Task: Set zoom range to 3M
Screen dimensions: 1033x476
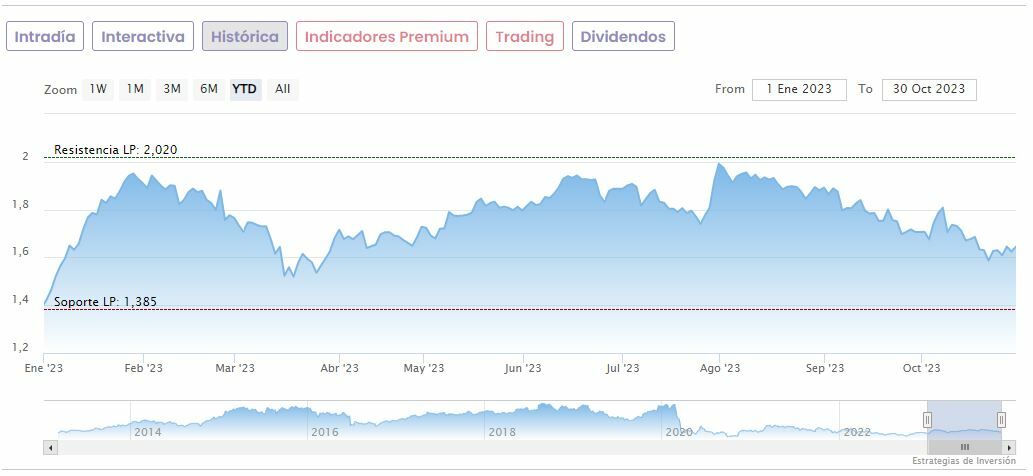Action: (172, 89)
